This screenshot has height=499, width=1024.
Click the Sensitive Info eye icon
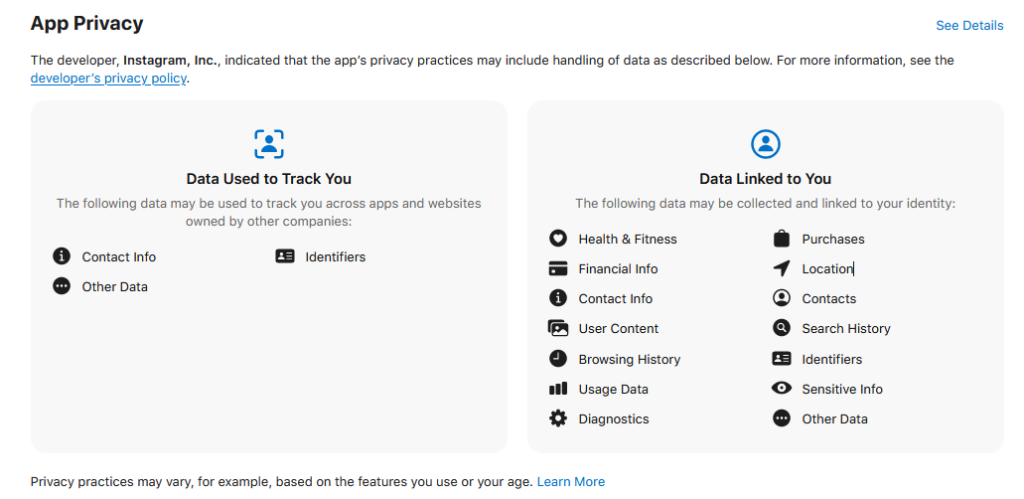[782, 389]
